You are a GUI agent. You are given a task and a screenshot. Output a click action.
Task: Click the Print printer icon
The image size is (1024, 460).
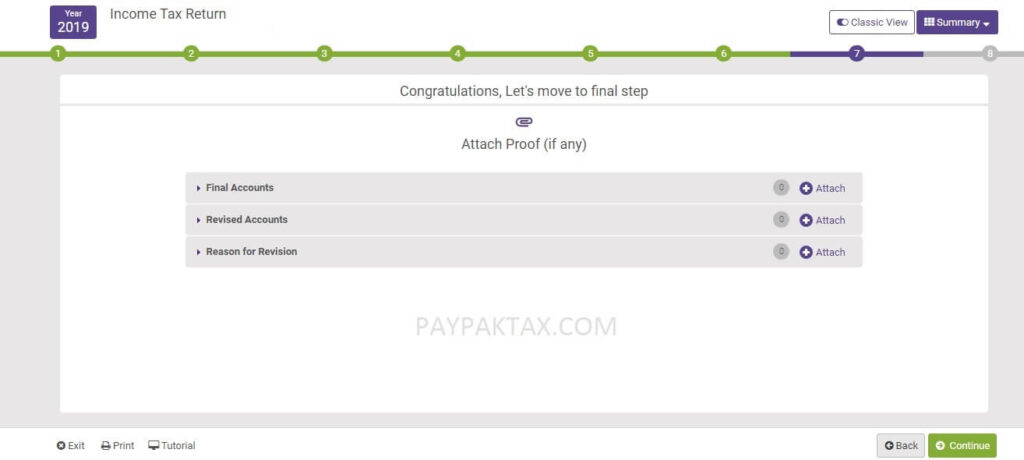(x=106, y=446)
